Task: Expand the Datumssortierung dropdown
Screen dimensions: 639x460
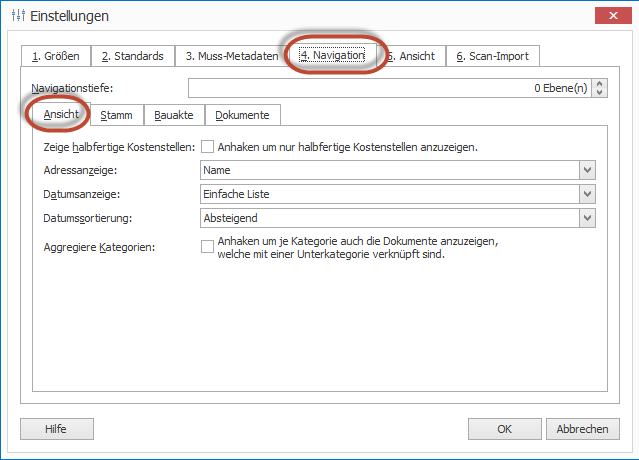Action: click(x=587, y=216)
